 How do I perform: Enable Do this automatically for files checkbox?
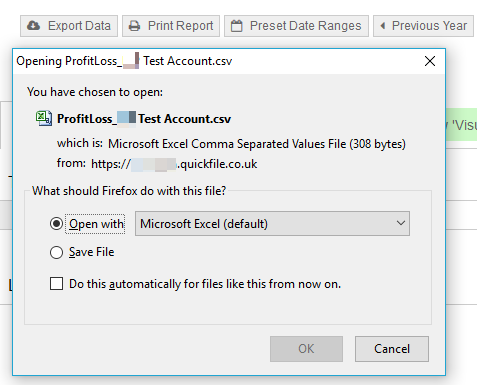pos(56,284)
